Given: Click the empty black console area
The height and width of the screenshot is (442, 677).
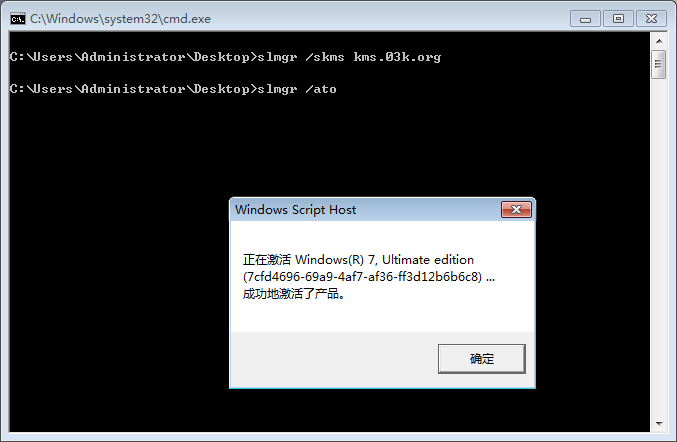Looking at the screenshot, I should (120, 300).
